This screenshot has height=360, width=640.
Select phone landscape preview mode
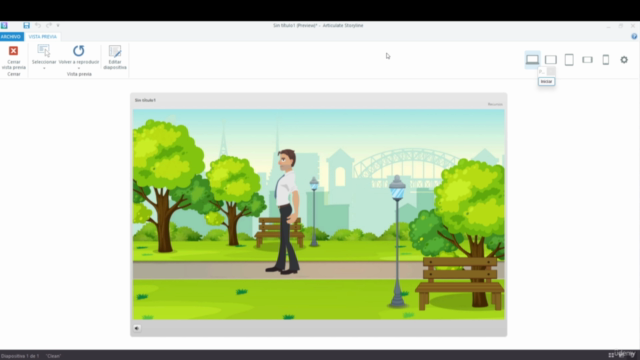(x=587, y=60)
